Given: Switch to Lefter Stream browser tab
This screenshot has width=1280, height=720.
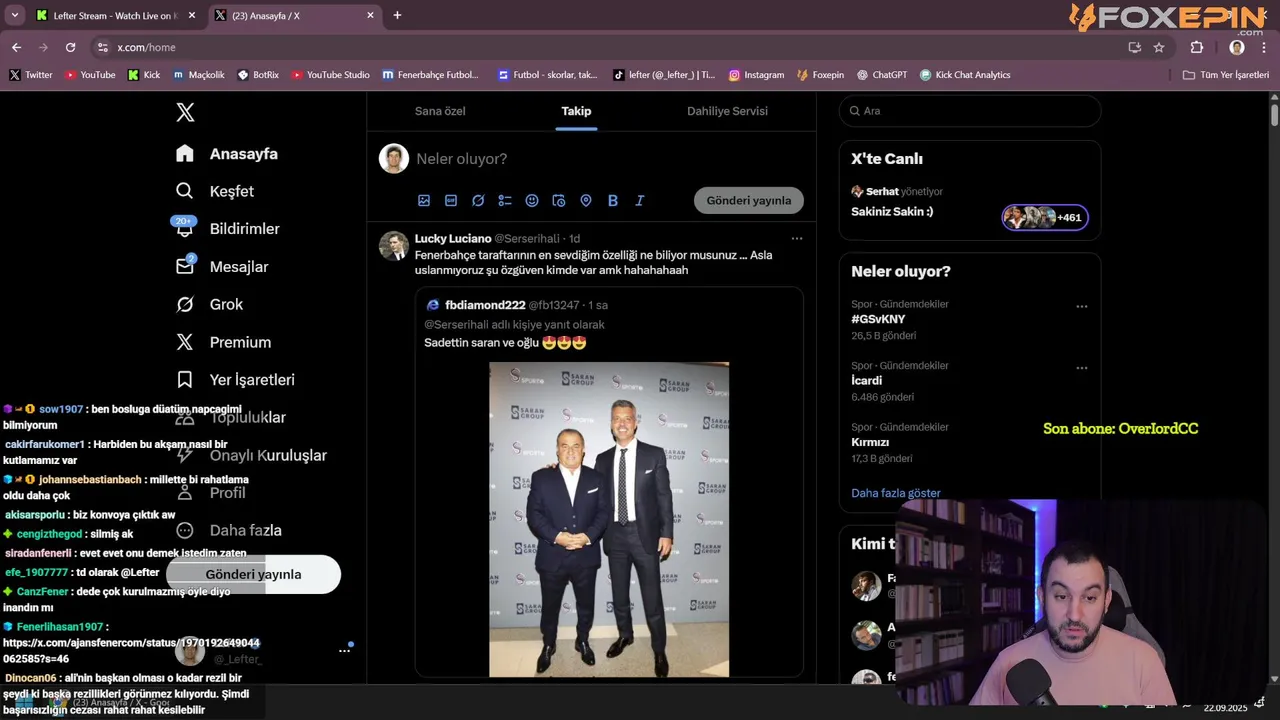Looking at the screenshot, I should [x=117, y=16].
